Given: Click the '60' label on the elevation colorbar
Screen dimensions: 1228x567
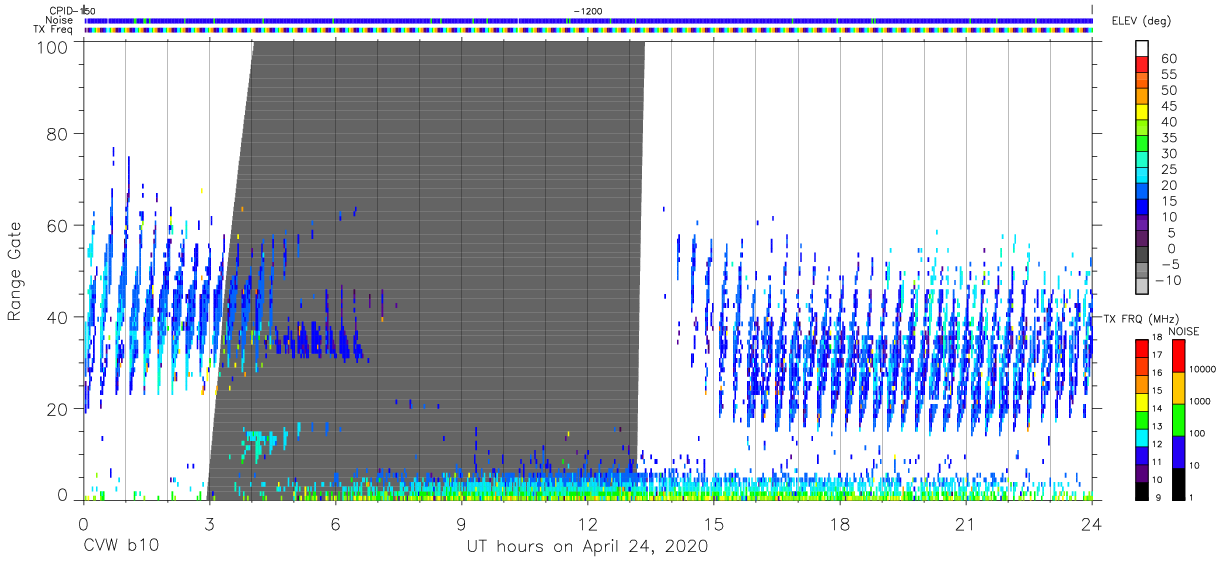Looking at the screenshot, I should click(1168, 58).
